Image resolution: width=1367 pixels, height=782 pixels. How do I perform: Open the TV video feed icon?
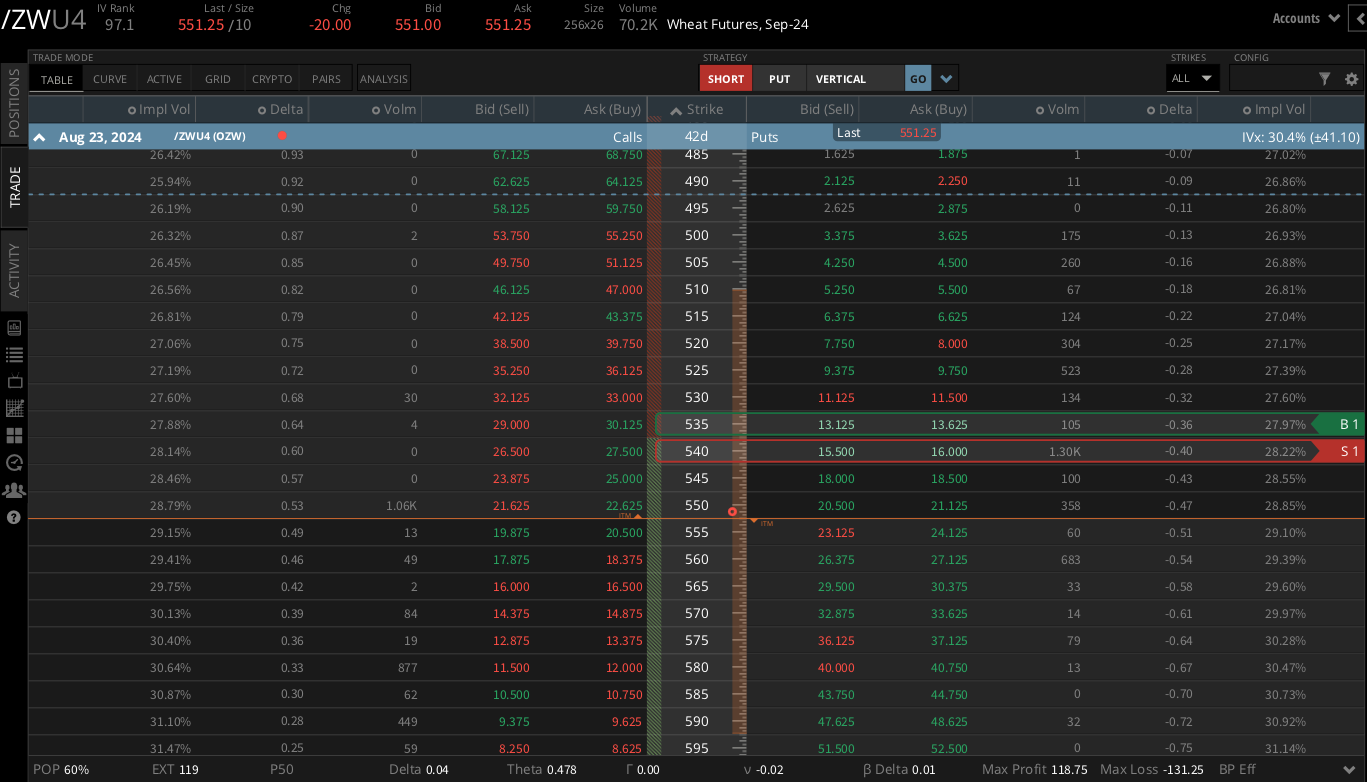point(14,381)
